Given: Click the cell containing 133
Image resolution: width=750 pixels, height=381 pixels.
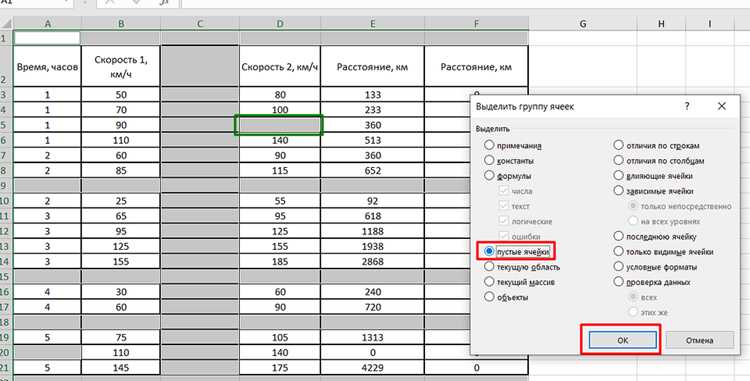Looking at the screenshot, I should (372, 95).
